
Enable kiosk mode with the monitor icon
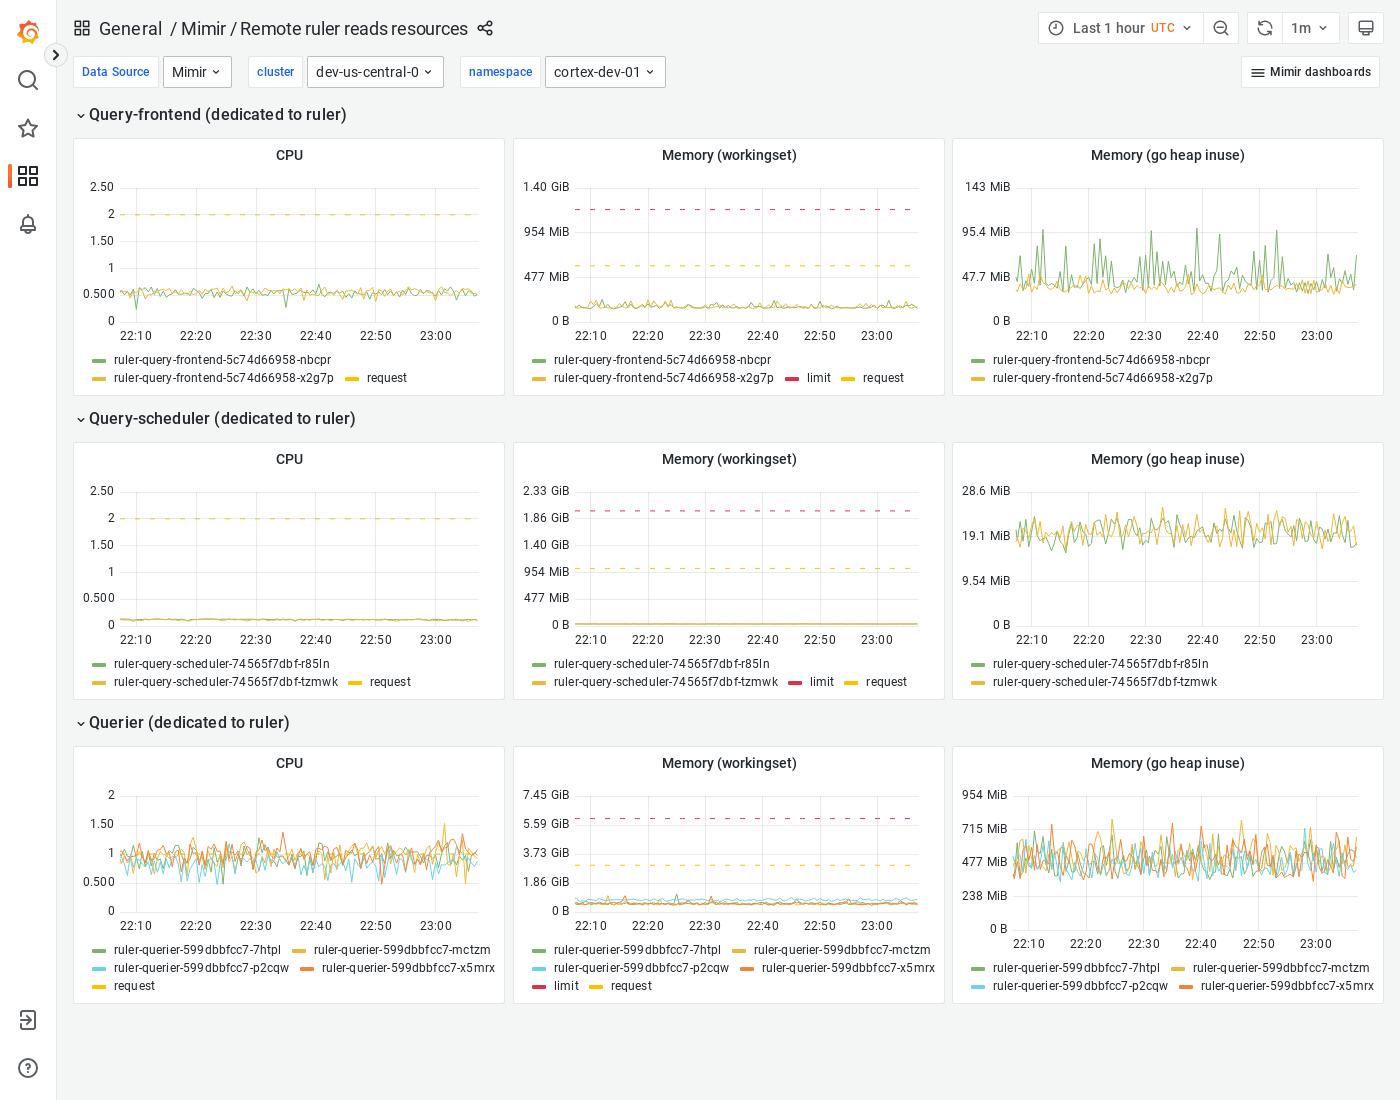click(x=1366, y=28)
